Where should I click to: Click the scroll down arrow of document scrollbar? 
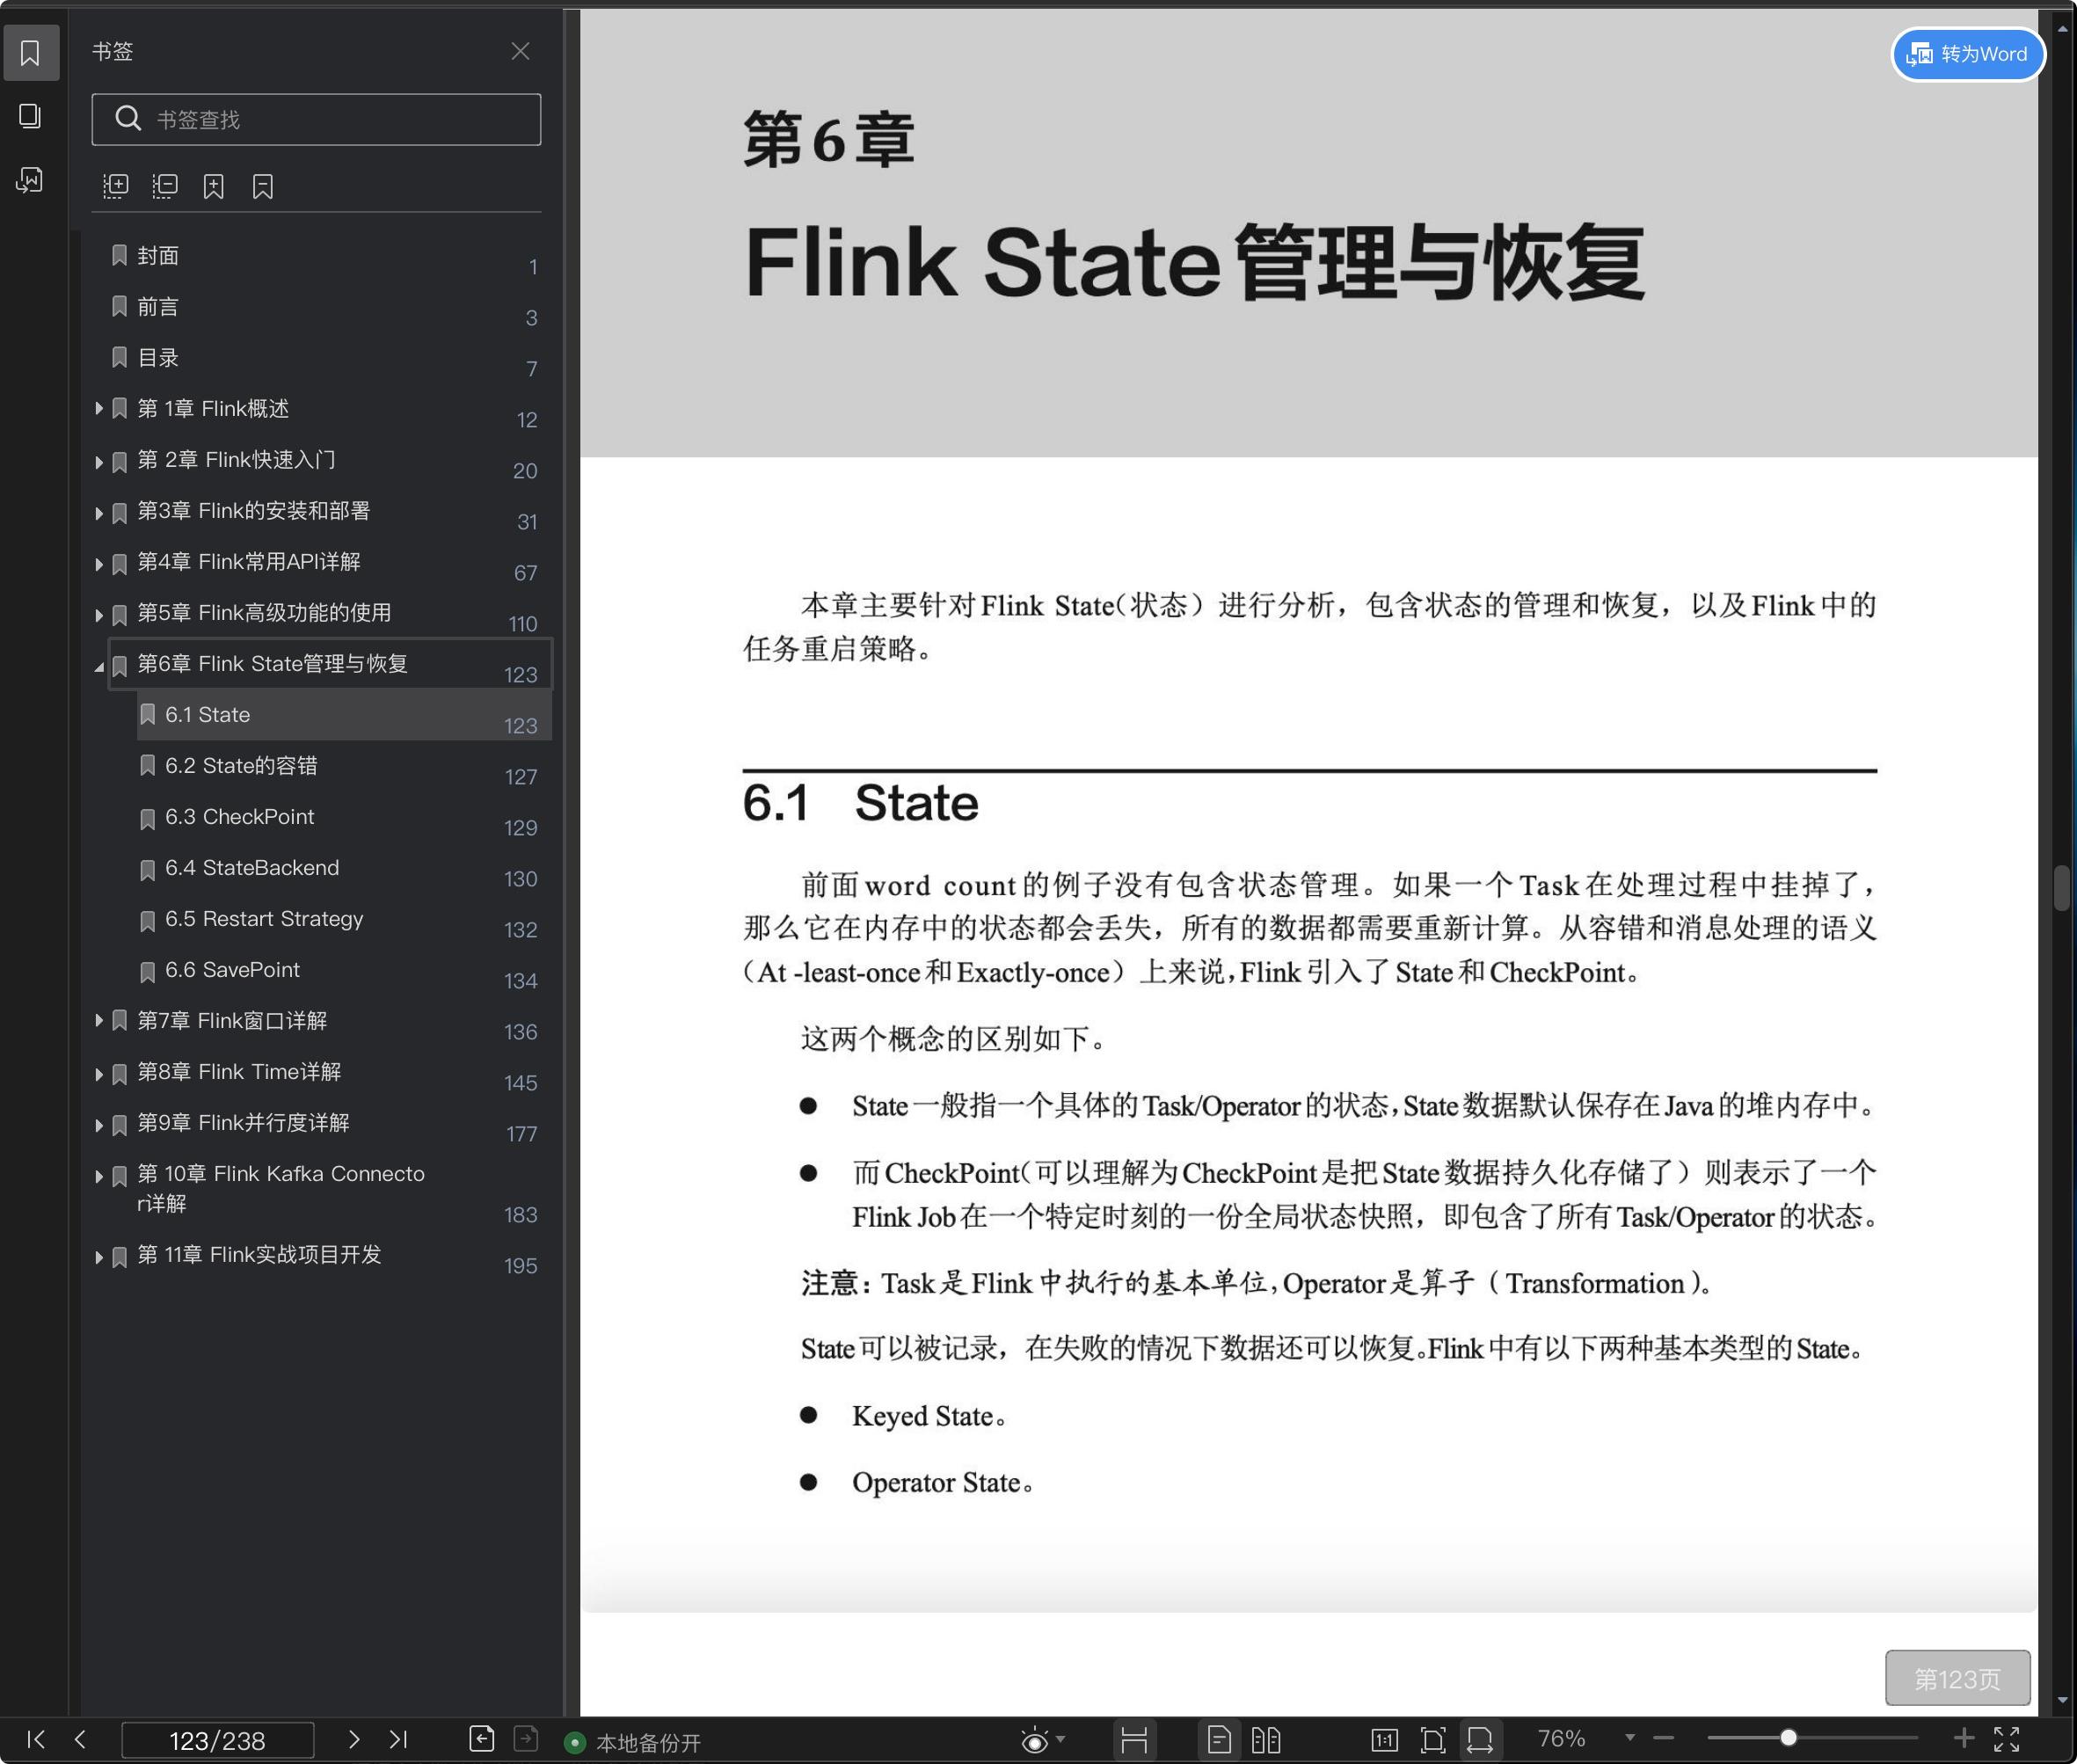coord(2062,1699)
